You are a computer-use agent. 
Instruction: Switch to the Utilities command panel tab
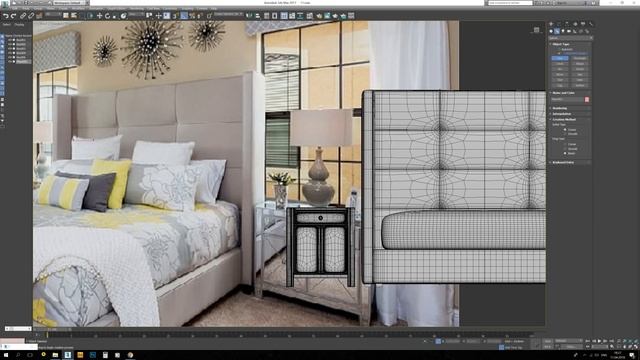[590, 24]
